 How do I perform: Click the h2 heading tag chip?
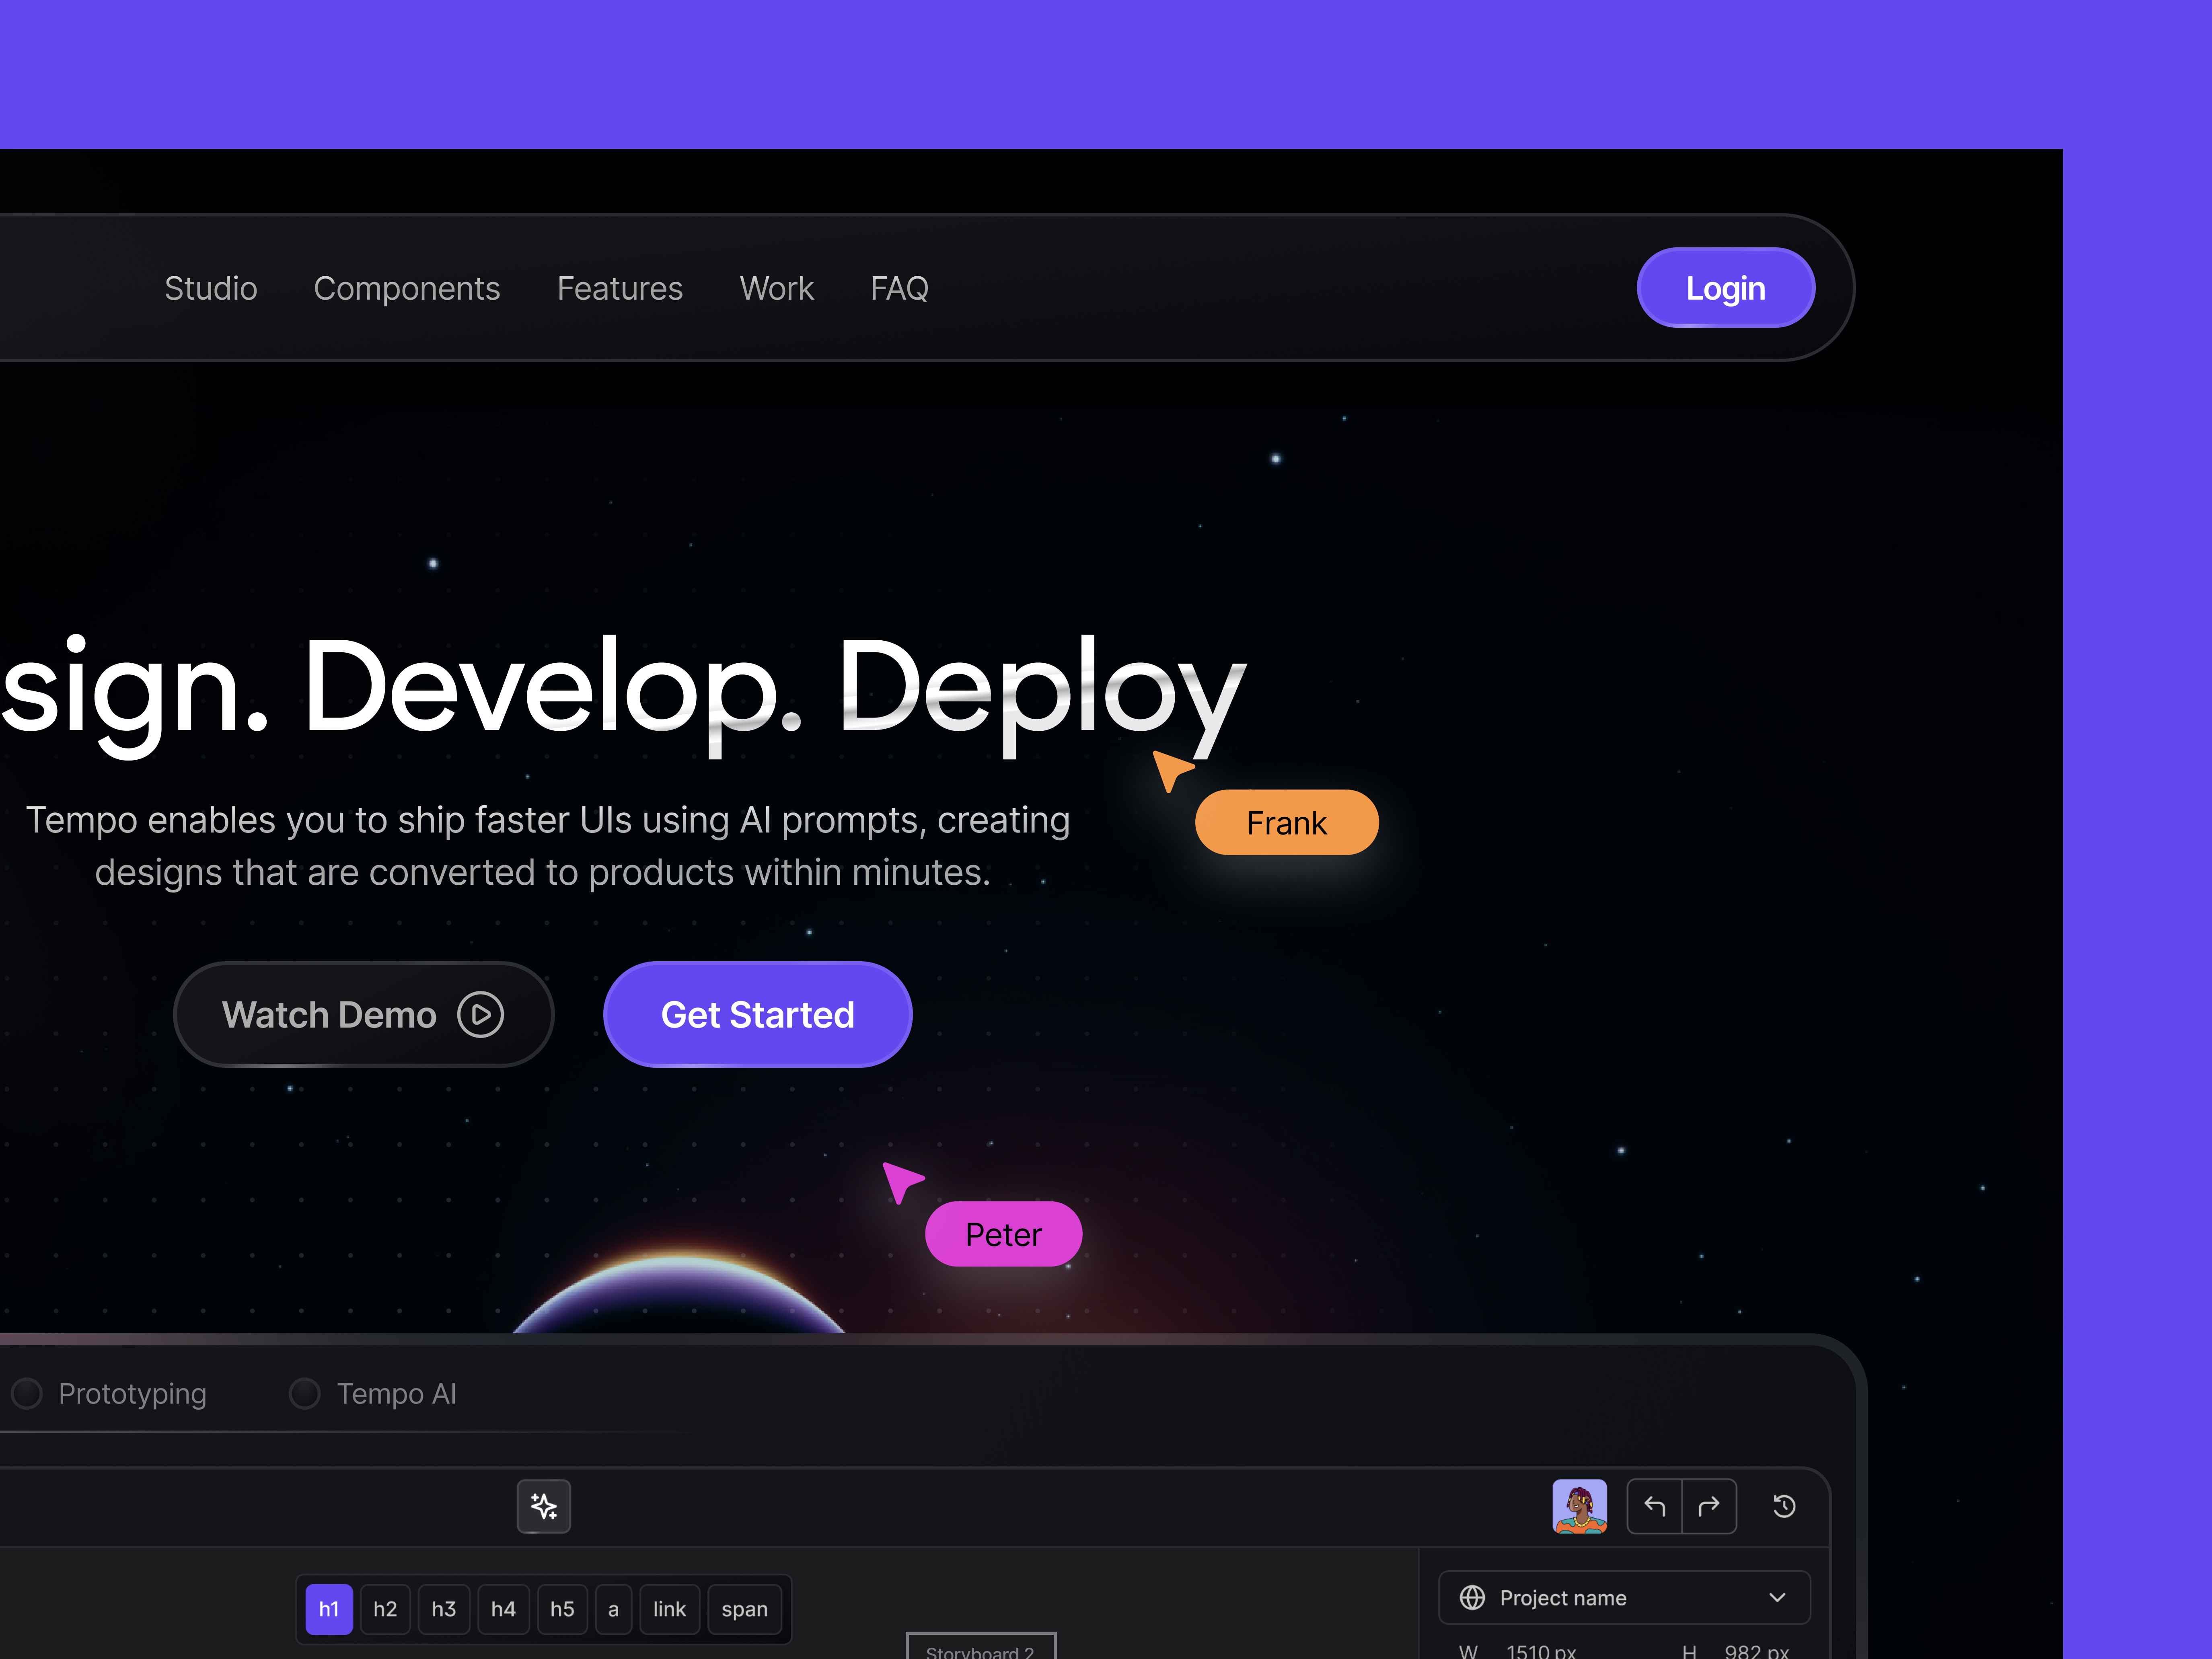(x=385, y=1609)
